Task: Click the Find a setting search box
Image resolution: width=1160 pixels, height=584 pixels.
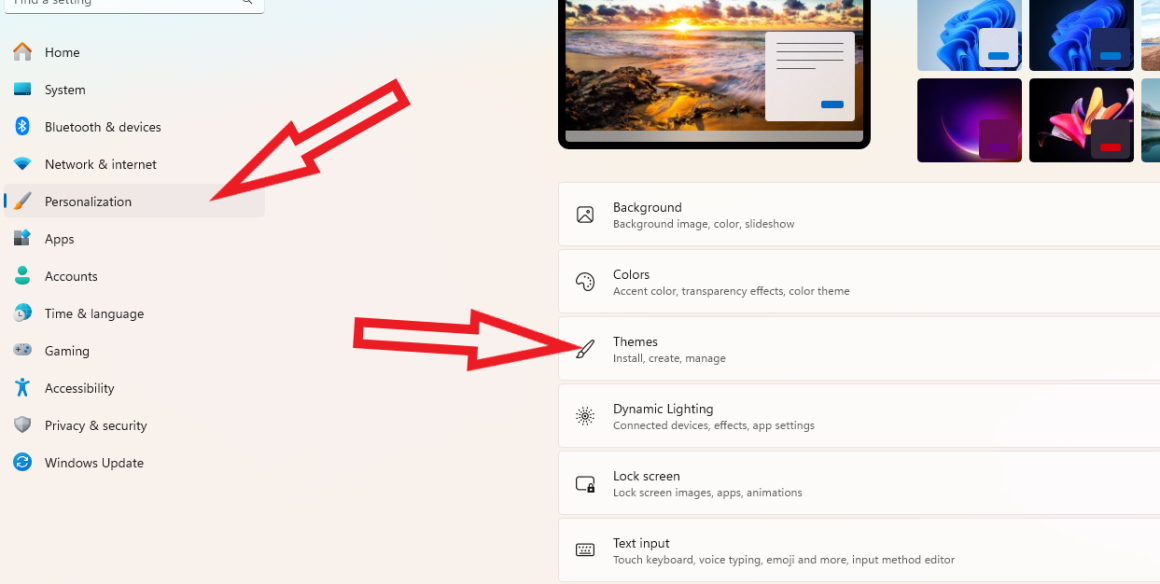Action: pos(134,4)
